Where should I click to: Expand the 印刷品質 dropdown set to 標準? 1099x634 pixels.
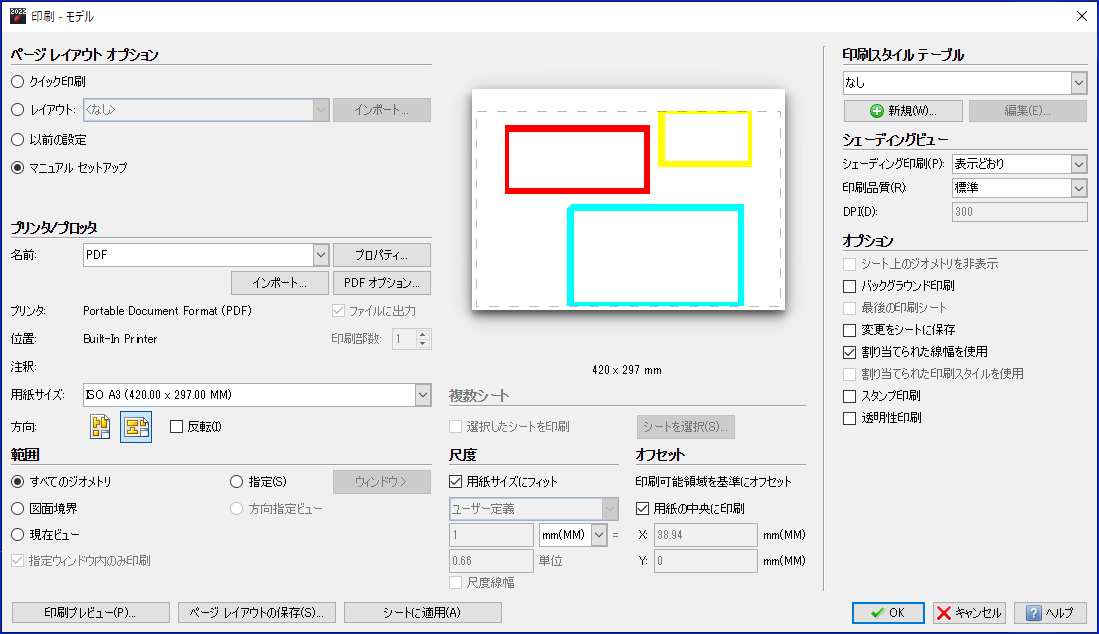[1078, 188]
